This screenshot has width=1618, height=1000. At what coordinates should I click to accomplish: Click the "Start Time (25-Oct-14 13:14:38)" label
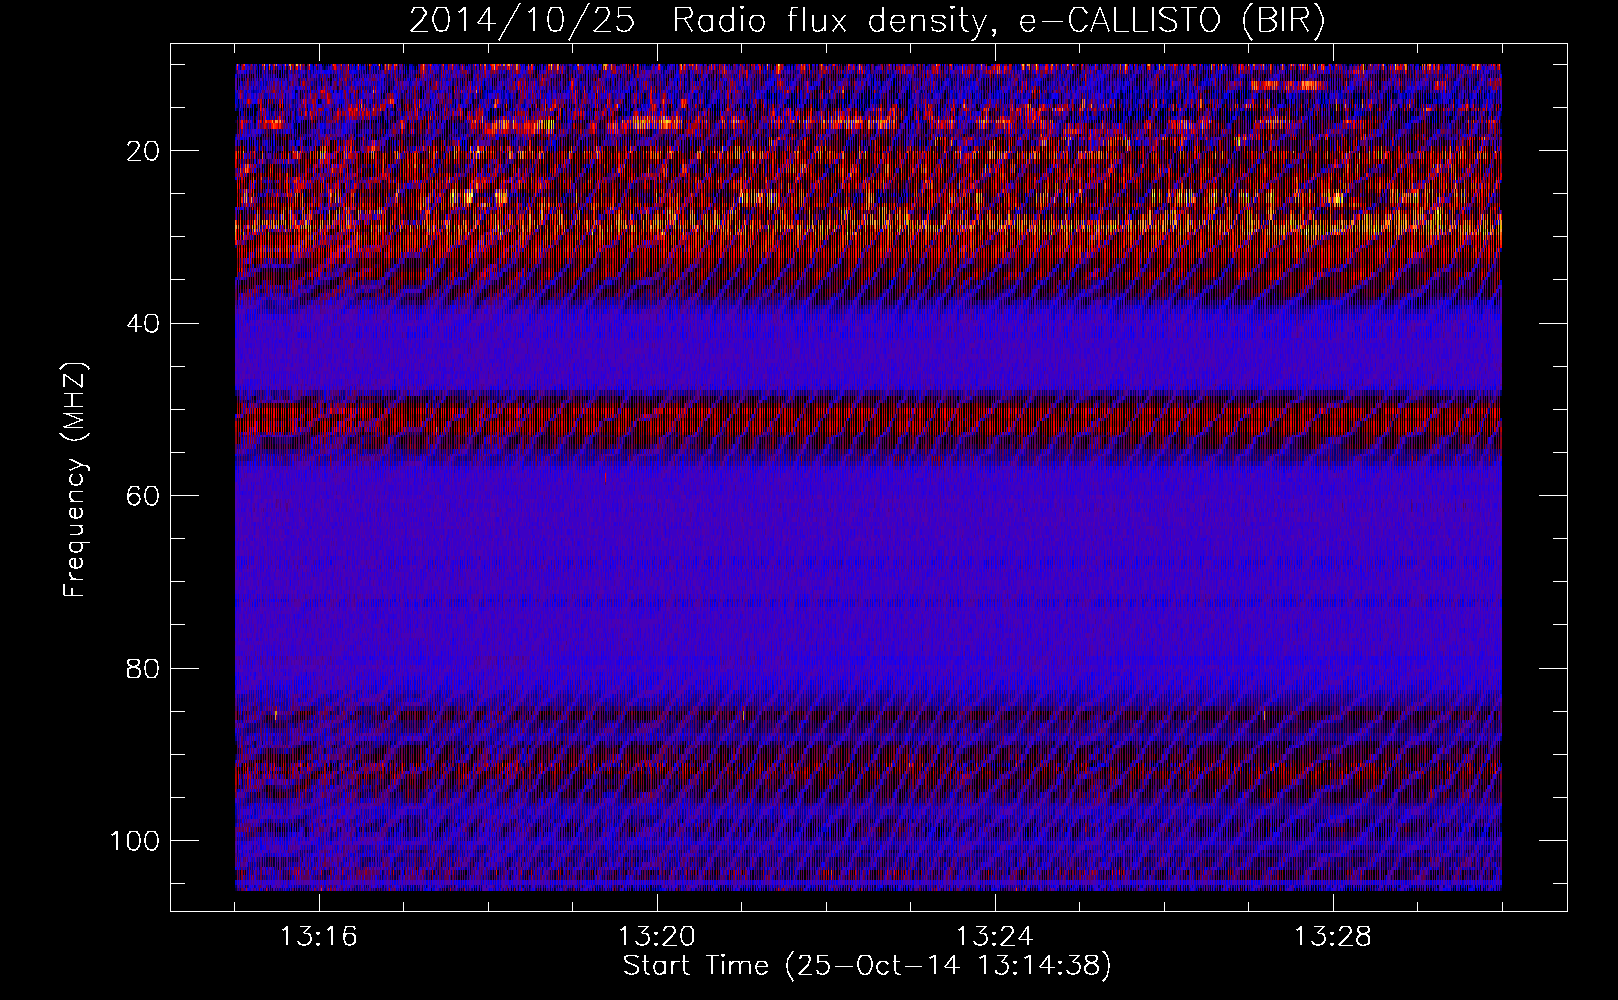[x=867, y=966]
